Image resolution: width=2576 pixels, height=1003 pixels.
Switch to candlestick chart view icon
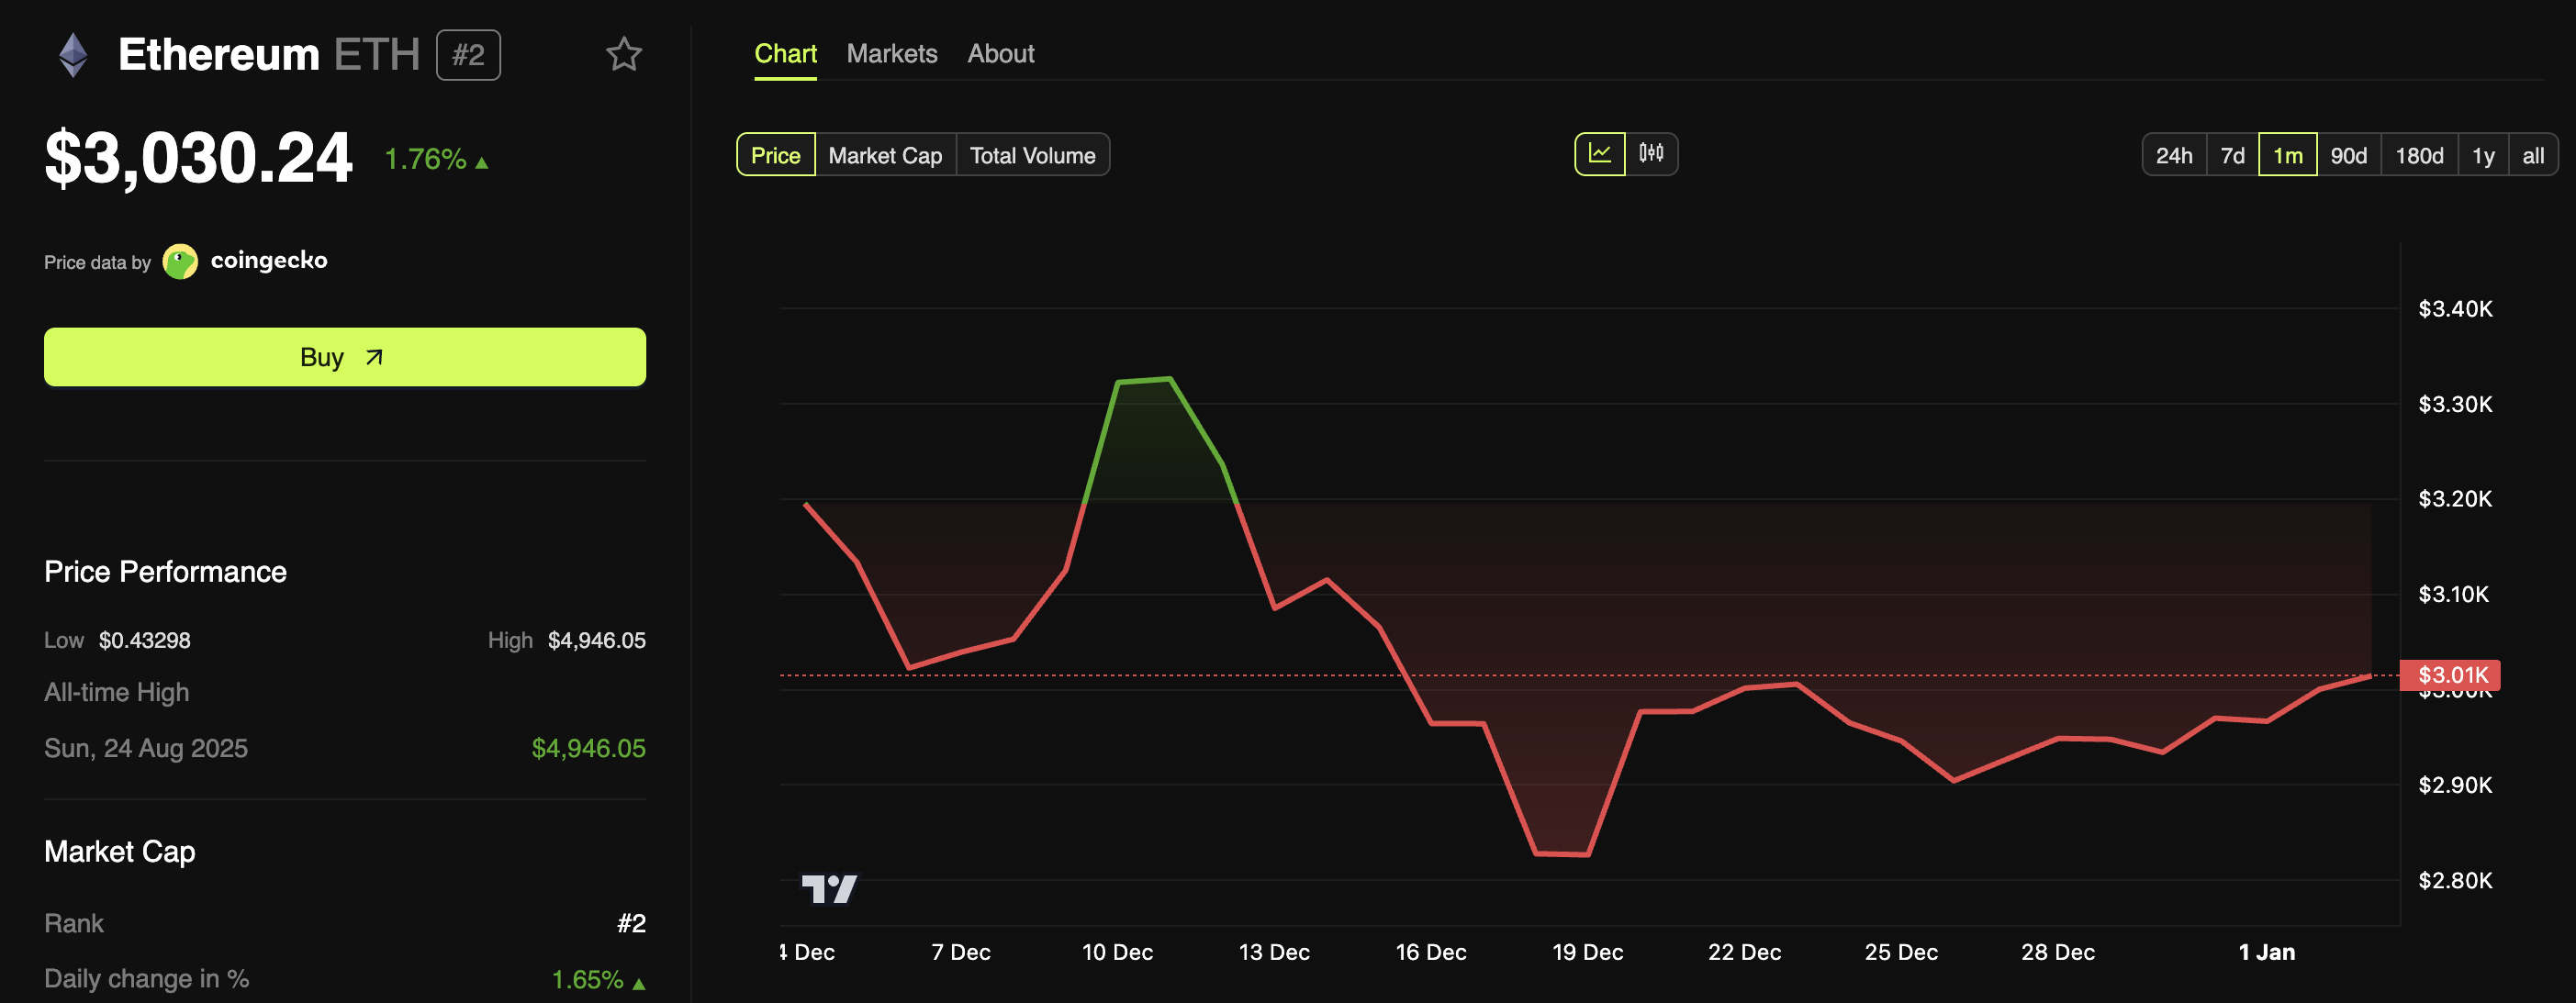[1651, 154]
